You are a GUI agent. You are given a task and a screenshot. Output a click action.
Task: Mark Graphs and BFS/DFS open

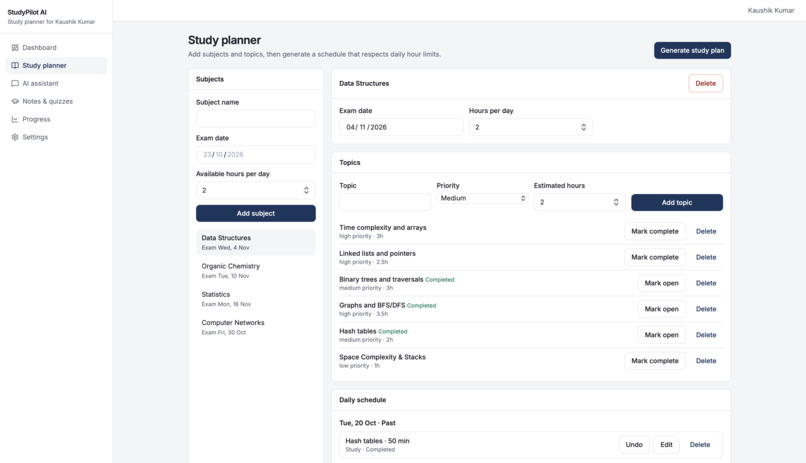pos(662,309)
